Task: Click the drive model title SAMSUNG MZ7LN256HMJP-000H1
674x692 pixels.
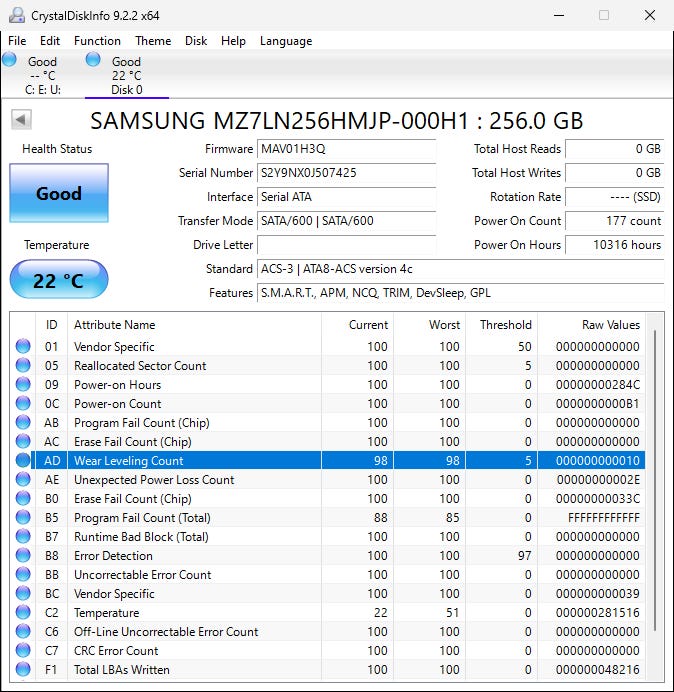Action: pos(279,120)
